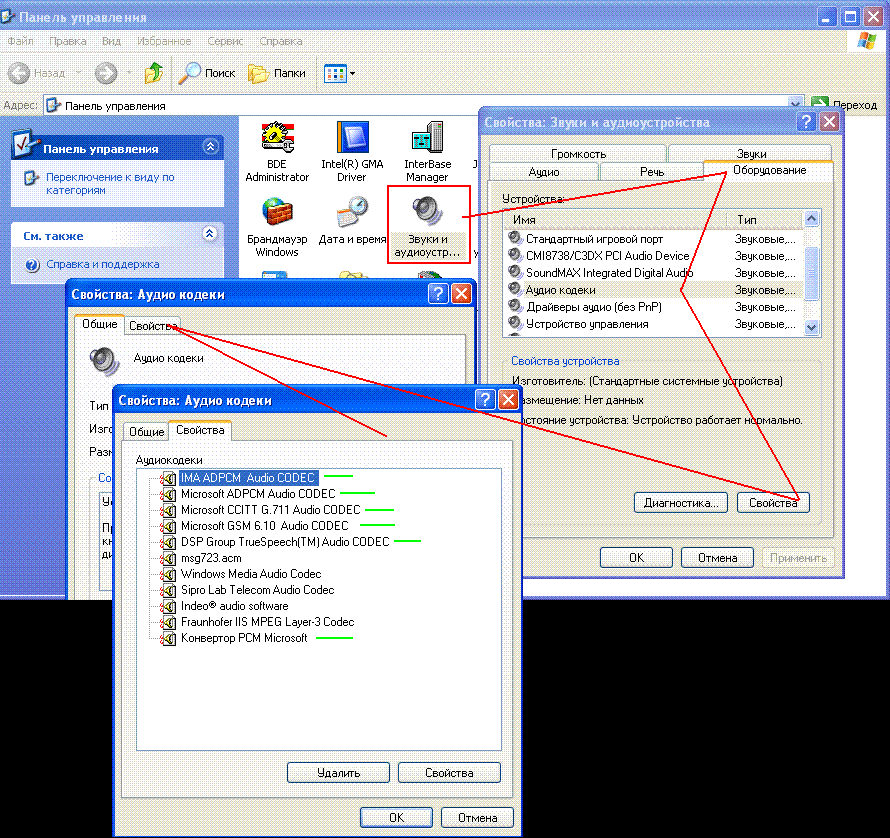Open the Файл menu
Screen dimensions: 890x838
20,41
